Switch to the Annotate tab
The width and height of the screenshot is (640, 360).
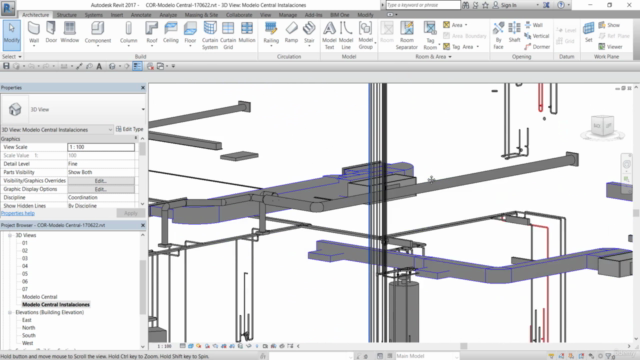click(x=141, y=15)
